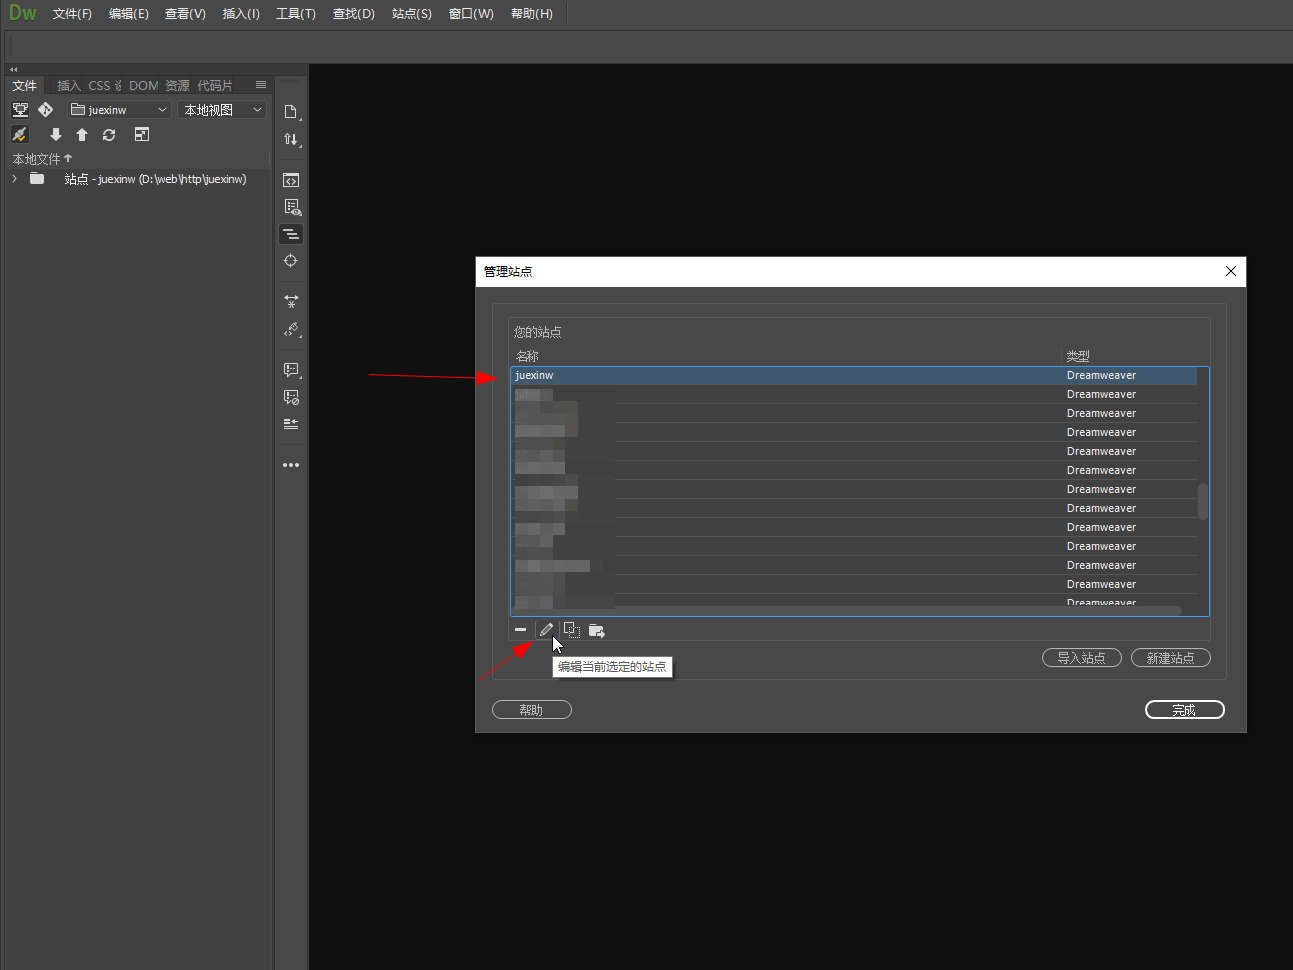Open the 编辑(E) menu
1293x970 pixels.
click(129, 14)
